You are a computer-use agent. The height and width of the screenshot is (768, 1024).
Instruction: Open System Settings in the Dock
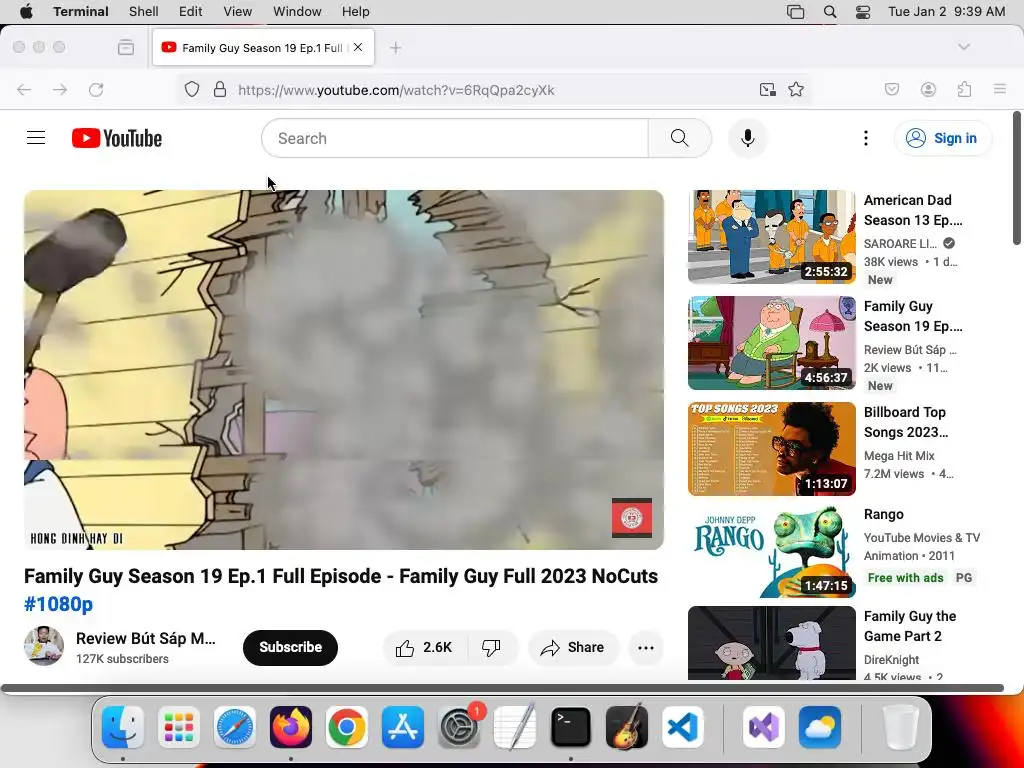(459, 726)
